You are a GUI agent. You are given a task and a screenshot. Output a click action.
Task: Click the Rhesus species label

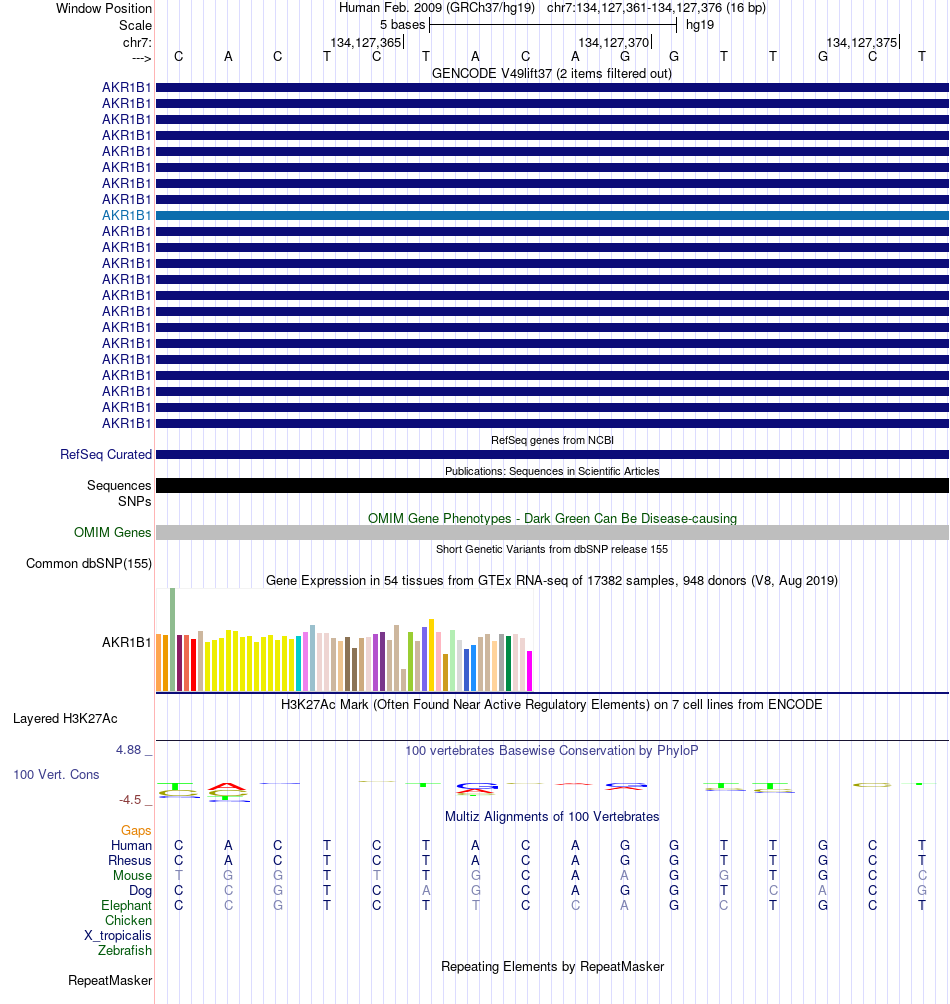tap(130, 861)
